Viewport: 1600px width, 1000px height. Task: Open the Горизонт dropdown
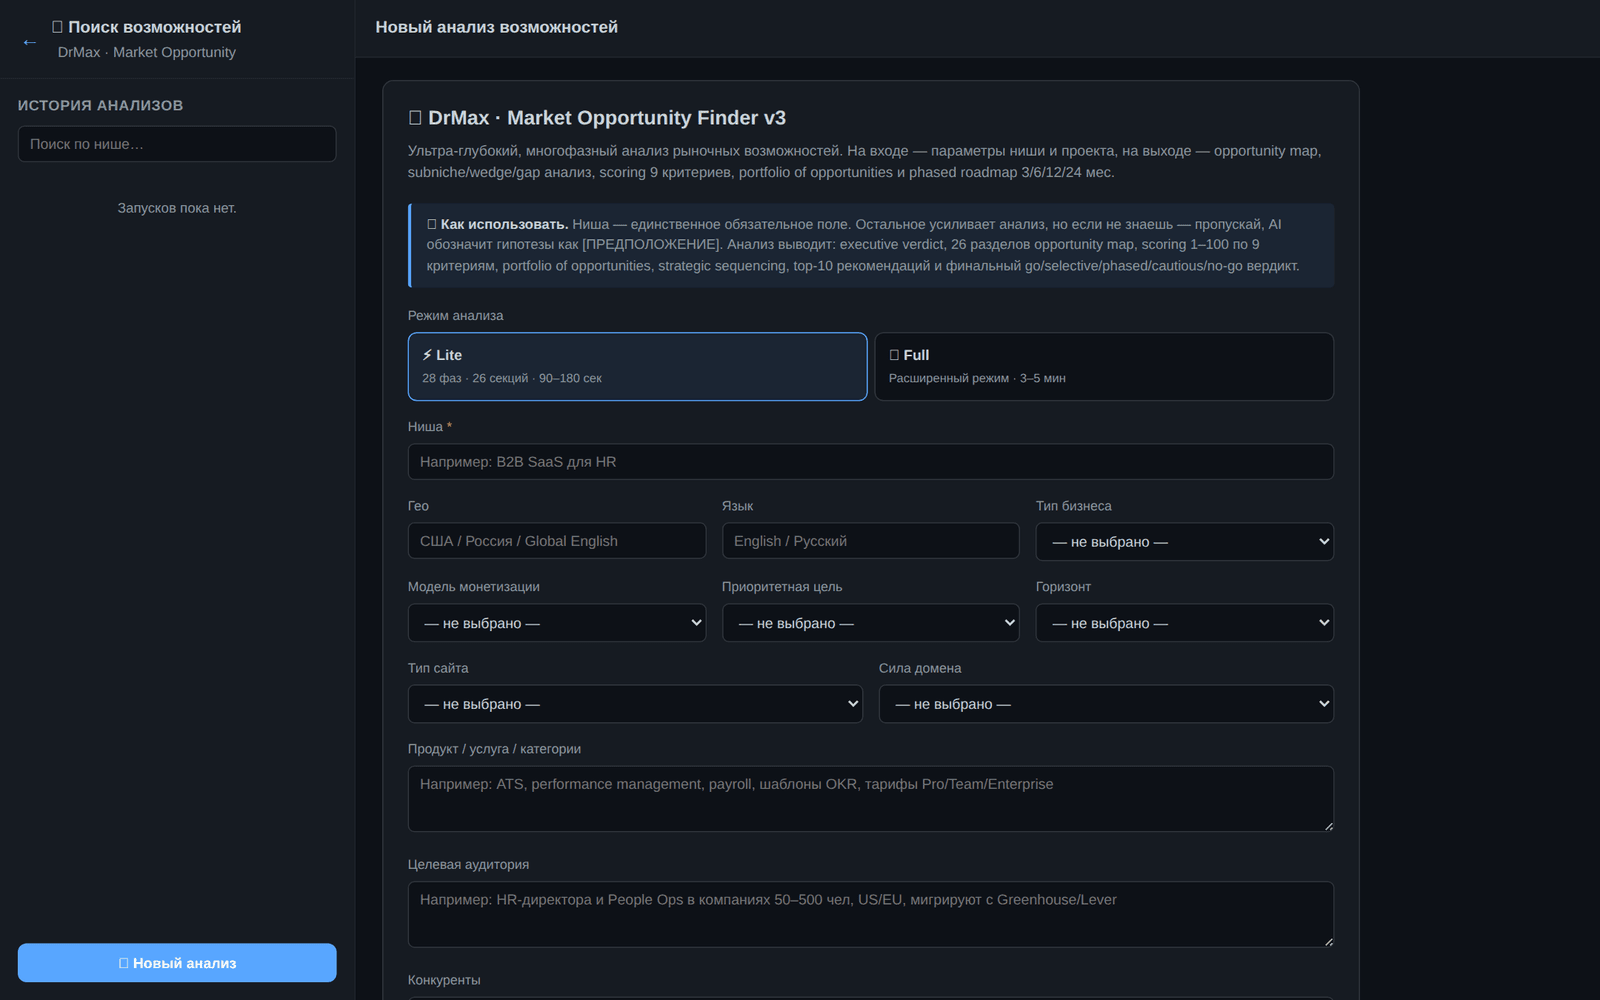pyautogui.click(x=1184, y=623)
